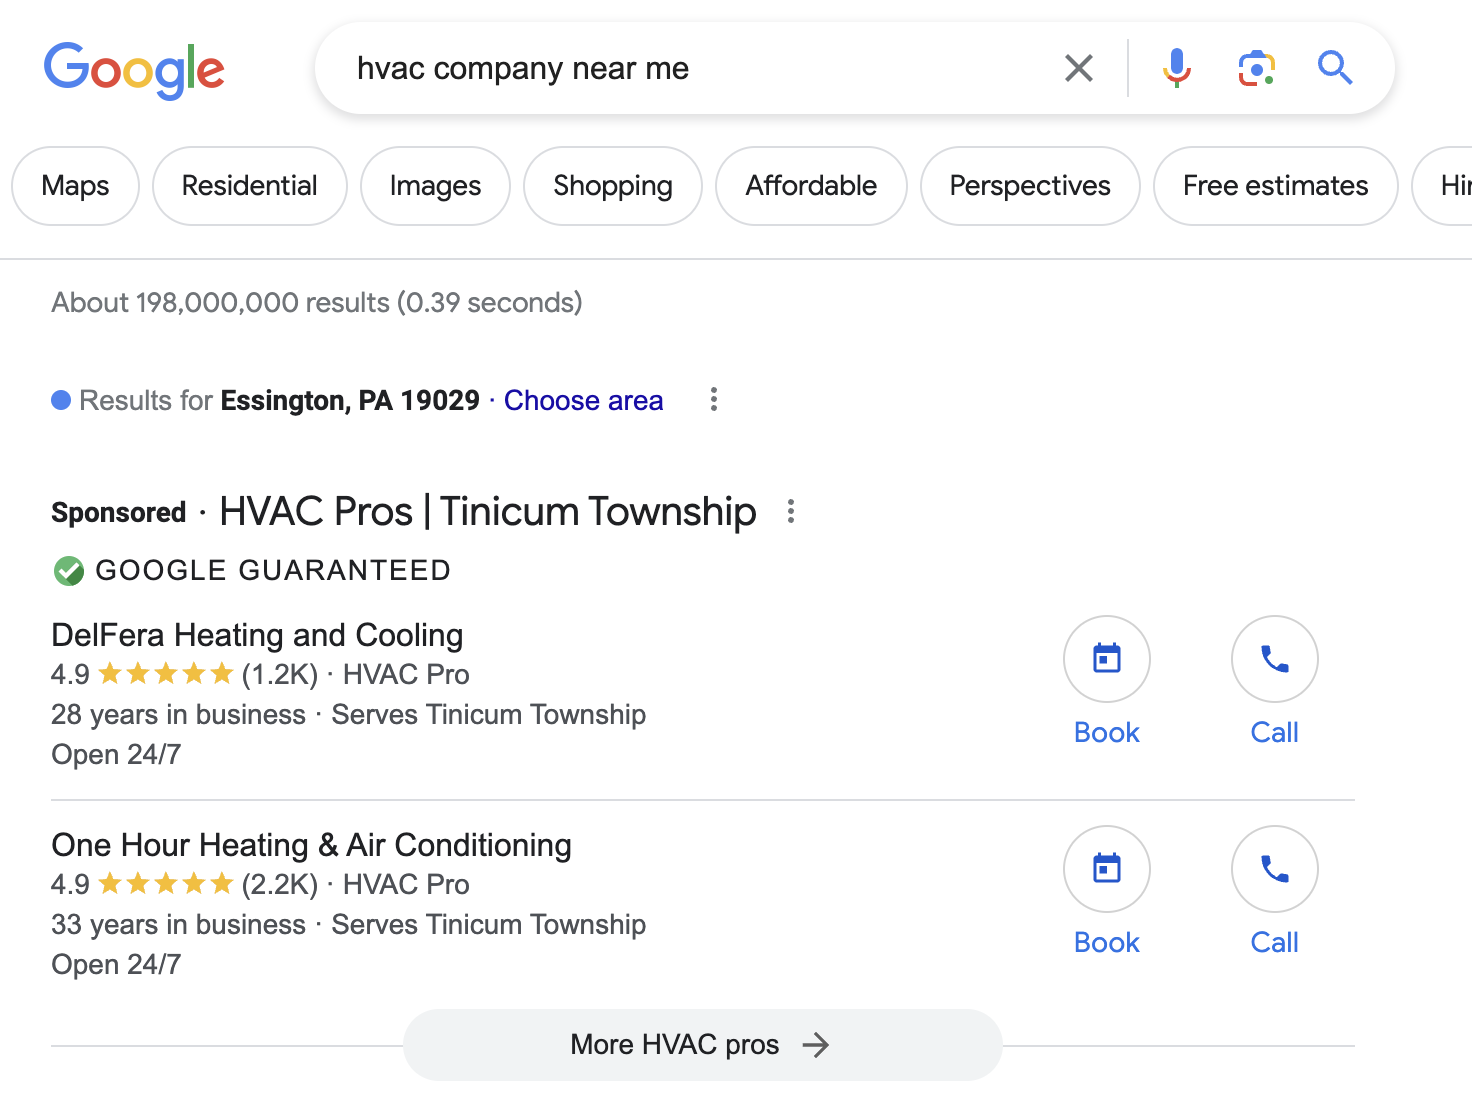Screen dimensions: 1472x1104
Task: Click the blue location dot icon
Action: click(61, 400)
